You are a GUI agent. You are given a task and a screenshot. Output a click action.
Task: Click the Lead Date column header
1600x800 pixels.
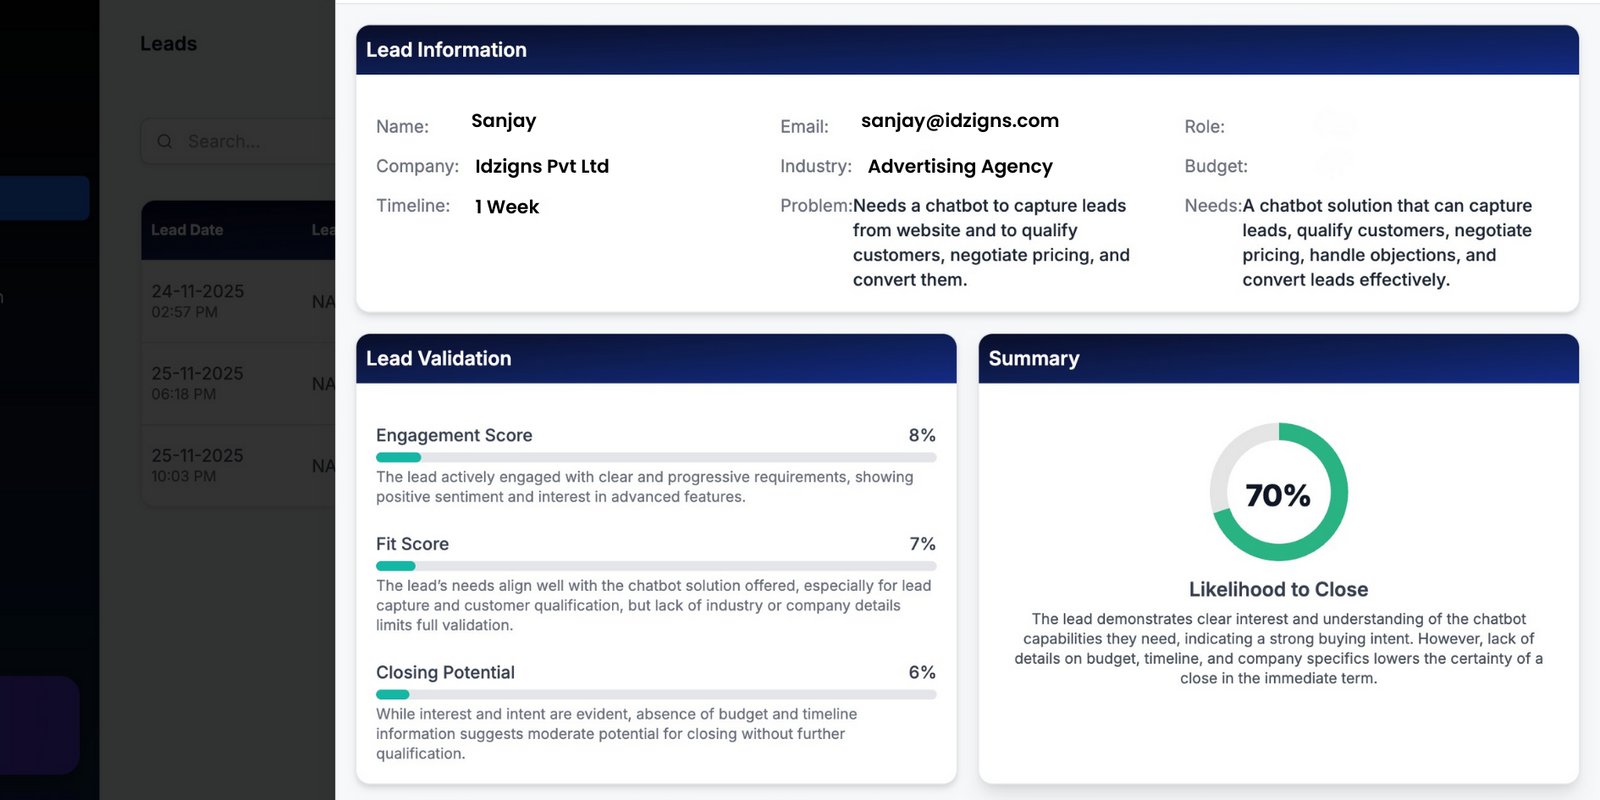pos(187,230)
